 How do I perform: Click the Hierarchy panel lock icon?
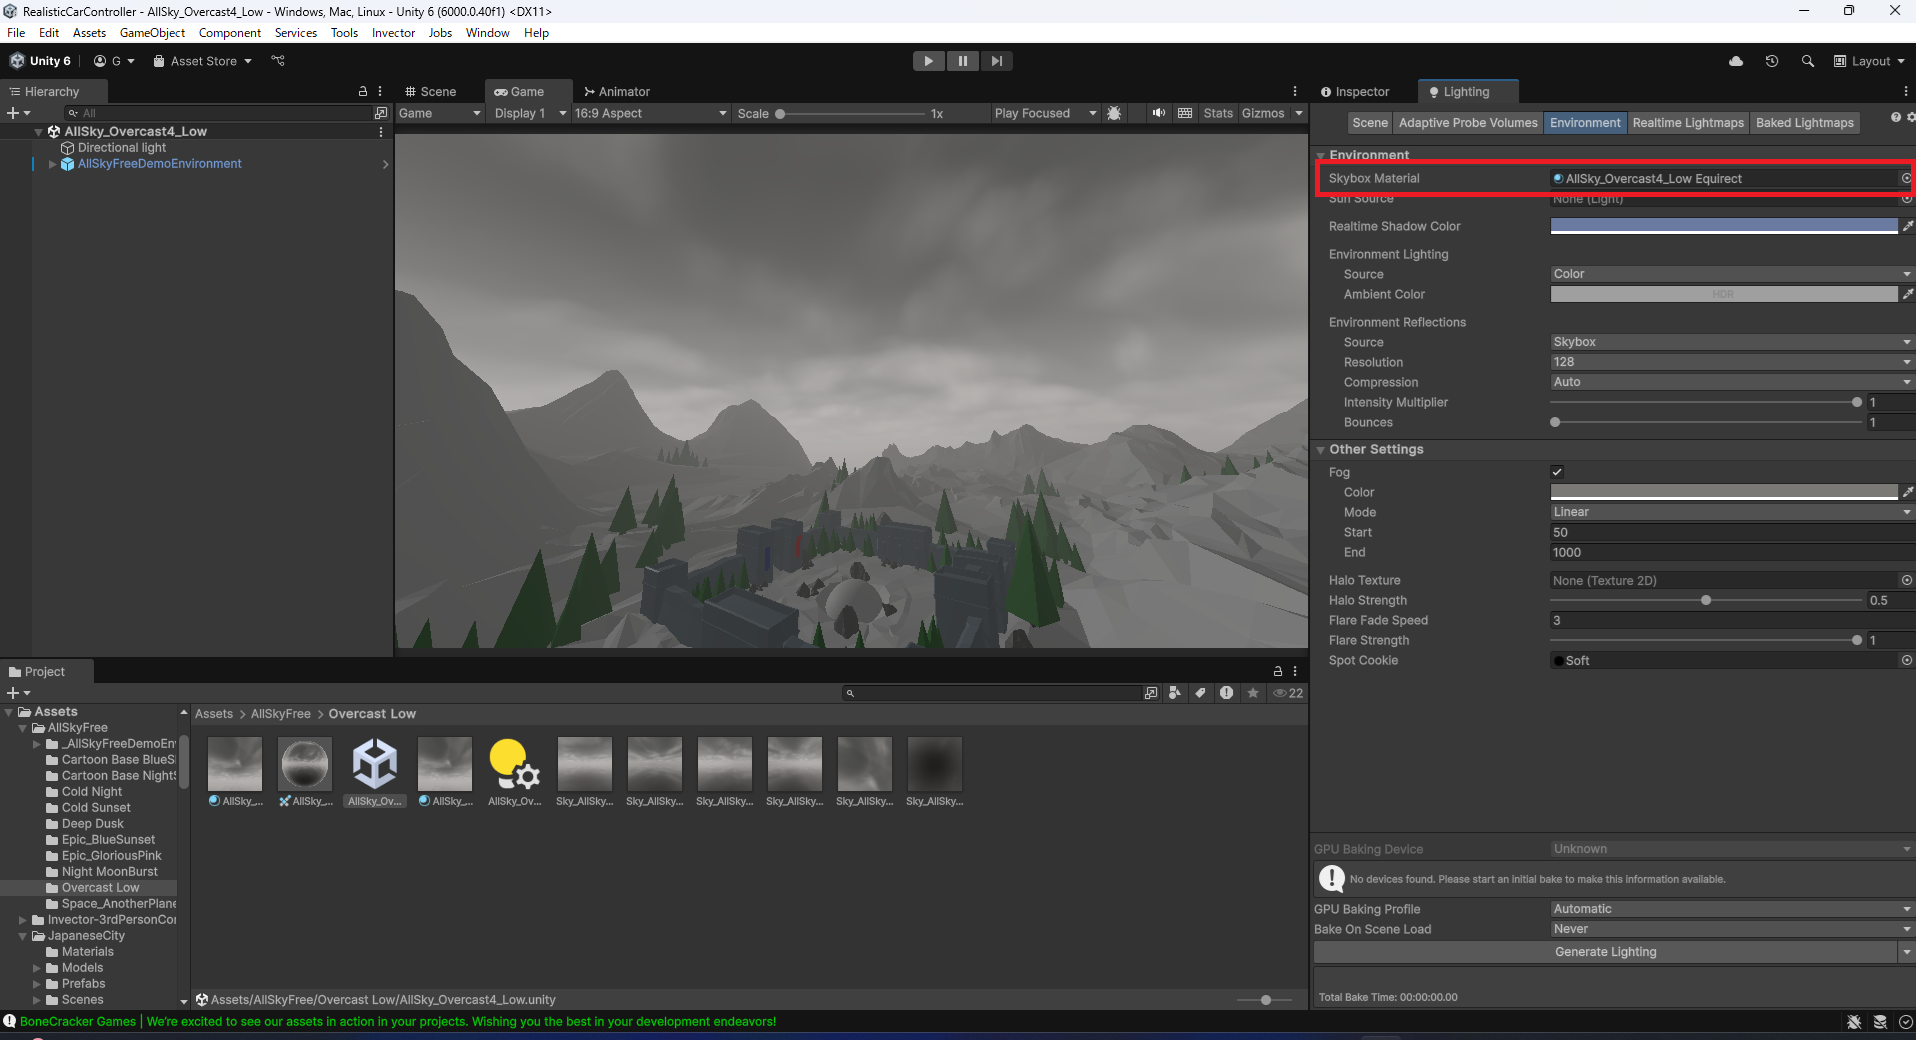click(x=362, y=91)
